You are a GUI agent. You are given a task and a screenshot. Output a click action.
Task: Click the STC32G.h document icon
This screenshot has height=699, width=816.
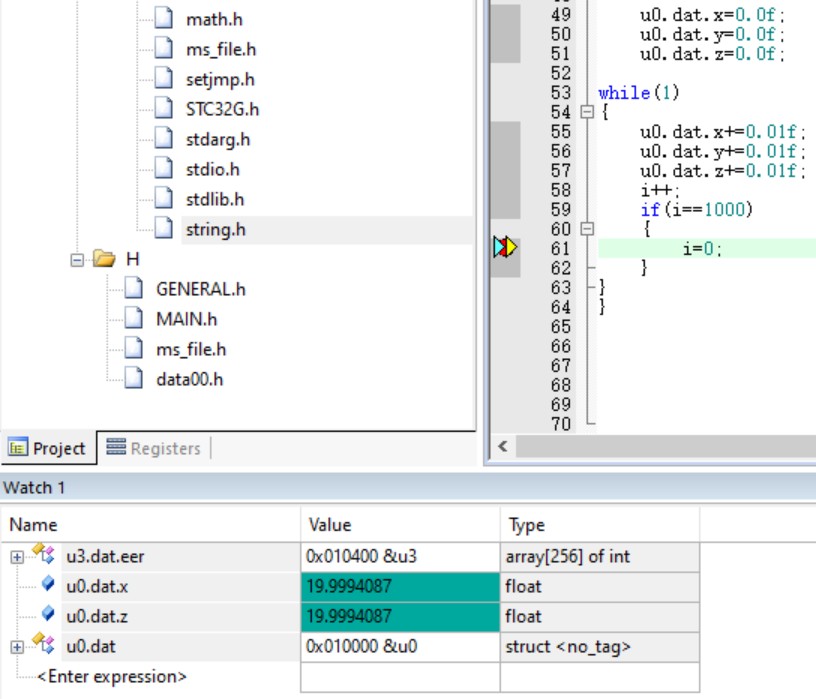164,108
